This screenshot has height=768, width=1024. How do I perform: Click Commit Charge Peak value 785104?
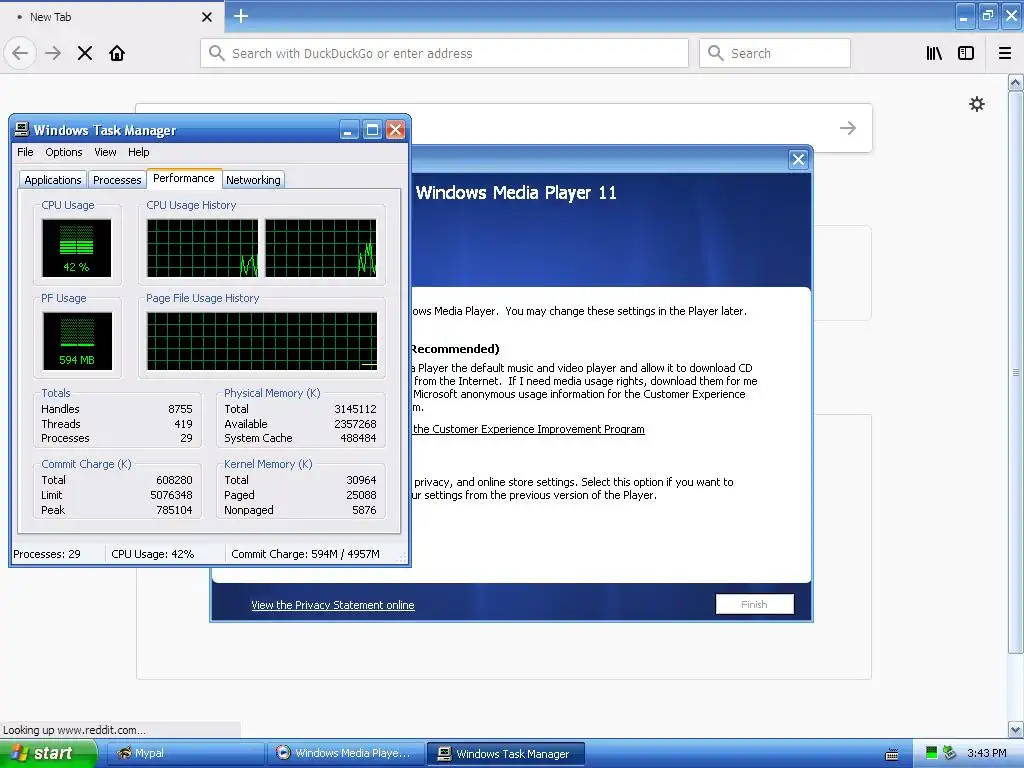174,510
